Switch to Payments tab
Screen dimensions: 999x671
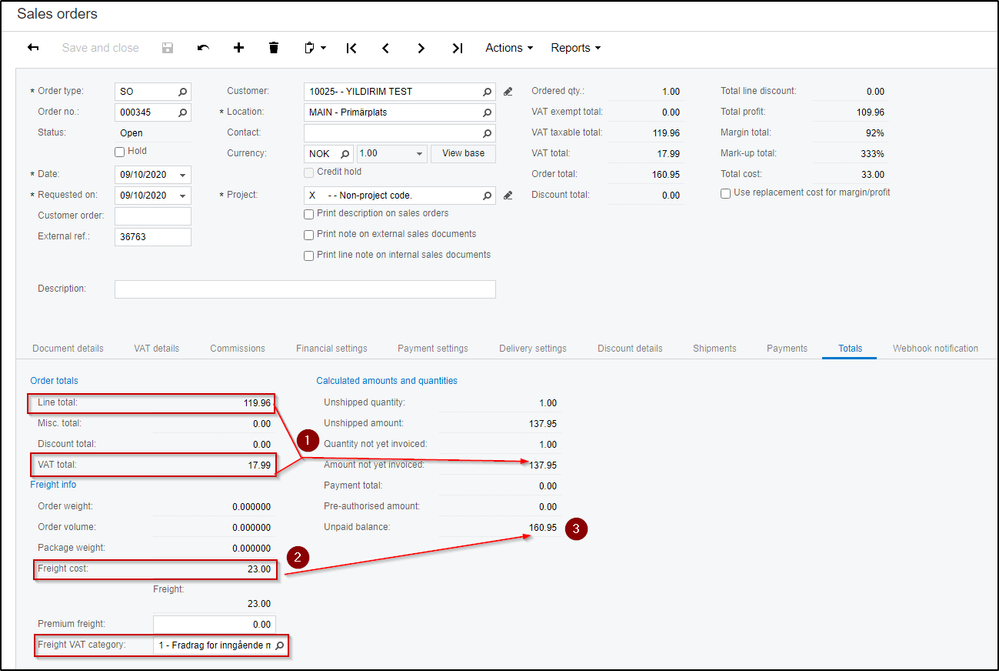tap(787, 349)
